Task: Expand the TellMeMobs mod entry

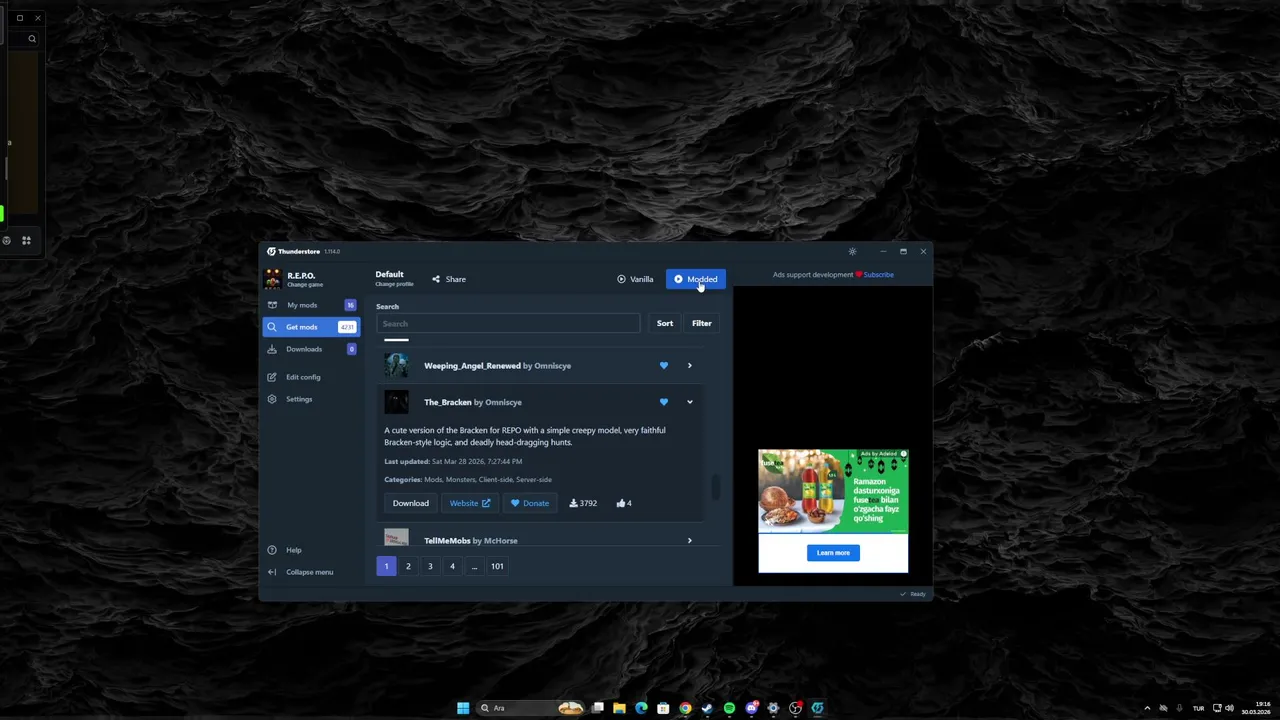Action: 689,541
